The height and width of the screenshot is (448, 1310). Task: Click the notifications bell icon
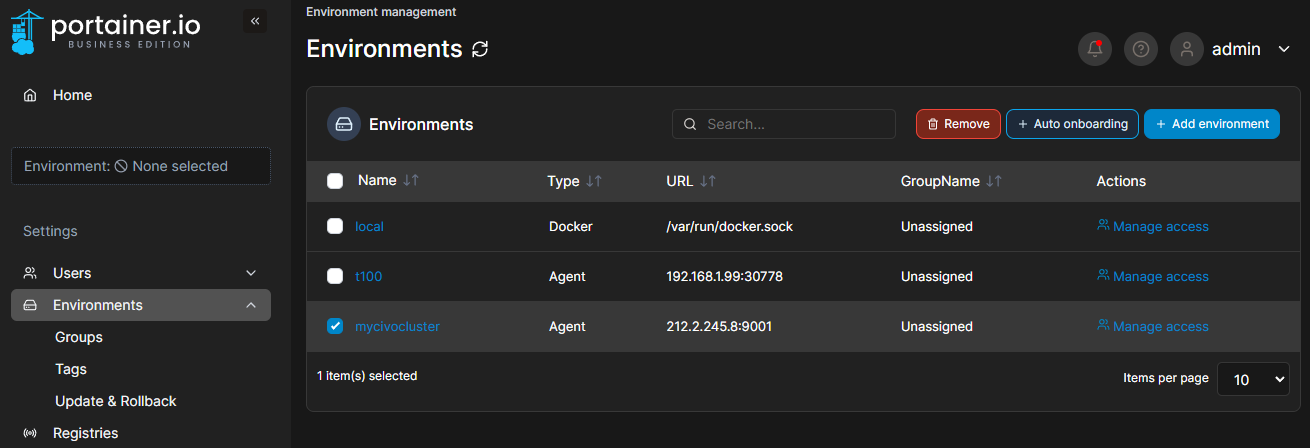[x=1094, y=49]
